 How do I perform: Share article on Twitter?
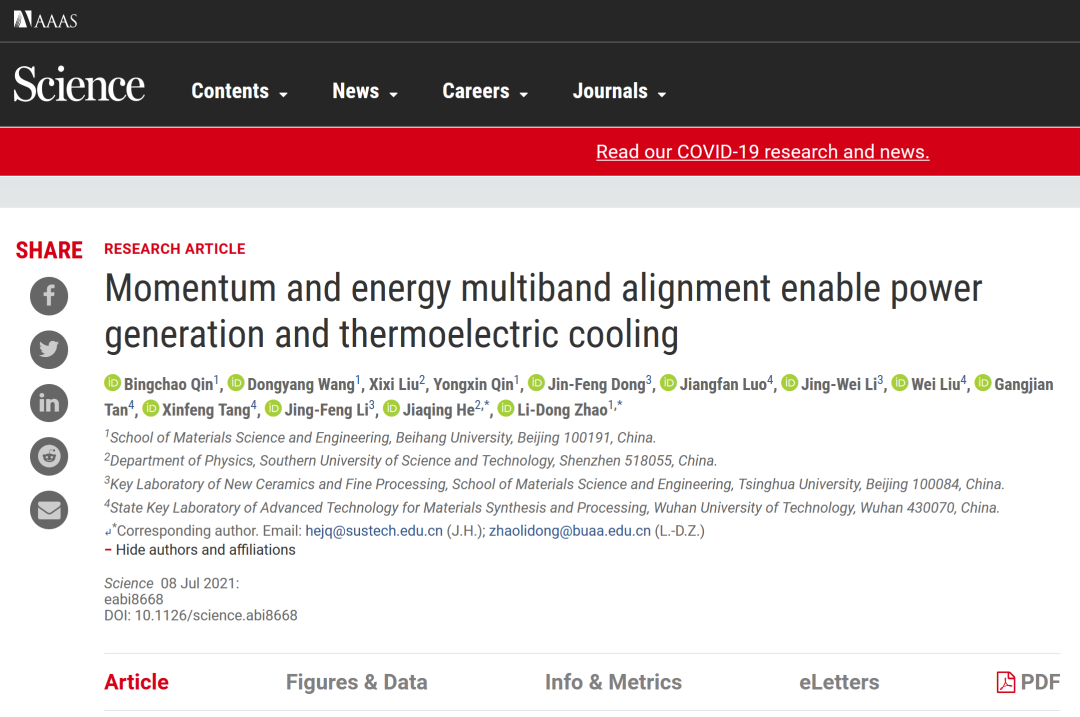49,349
